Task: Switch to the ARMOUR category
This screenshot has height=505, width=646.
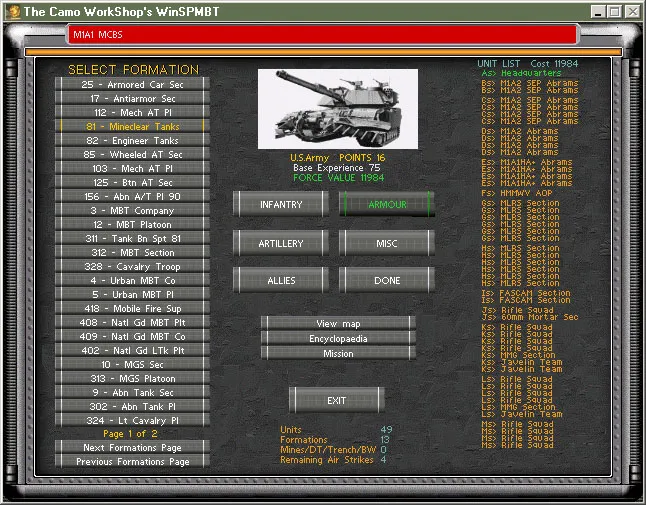Action: (x=387, y=204)
